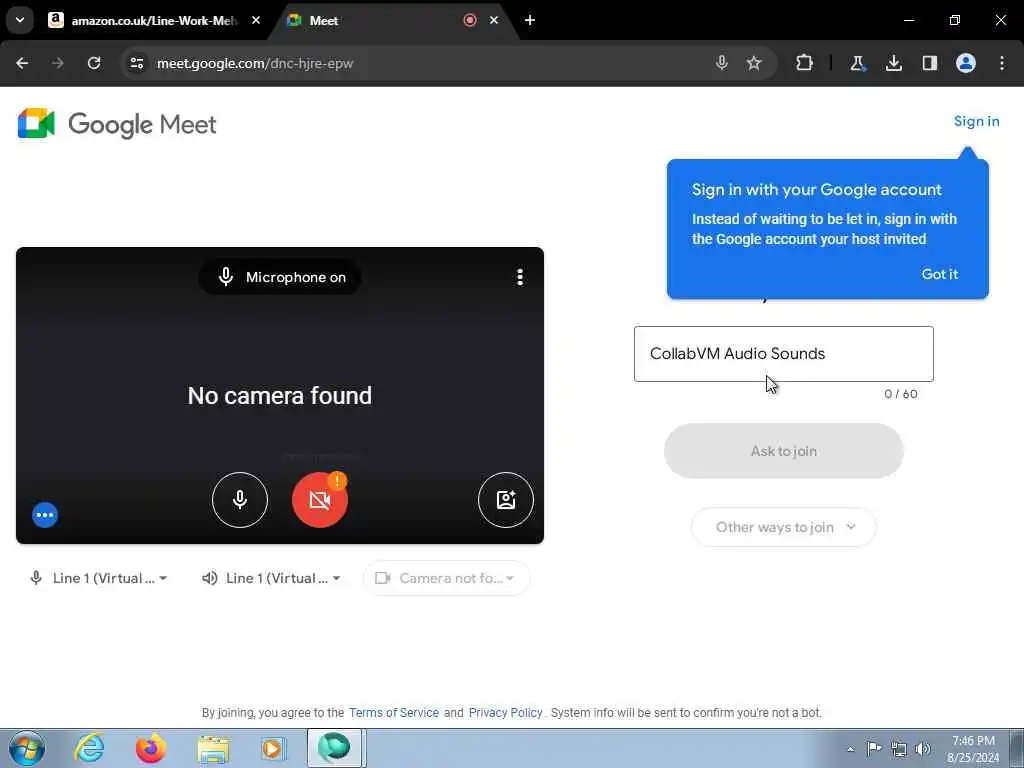Turn on camera using red camera button
Image resolution: width=1024 pixels, height=768 pixels.
click(319, 500)
